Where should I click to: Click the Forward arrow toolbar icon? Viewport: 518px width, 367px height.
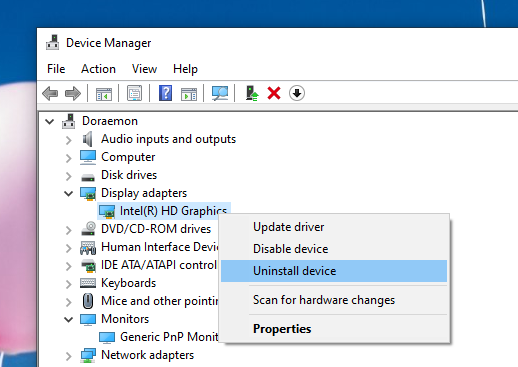[x=73, y=93]
